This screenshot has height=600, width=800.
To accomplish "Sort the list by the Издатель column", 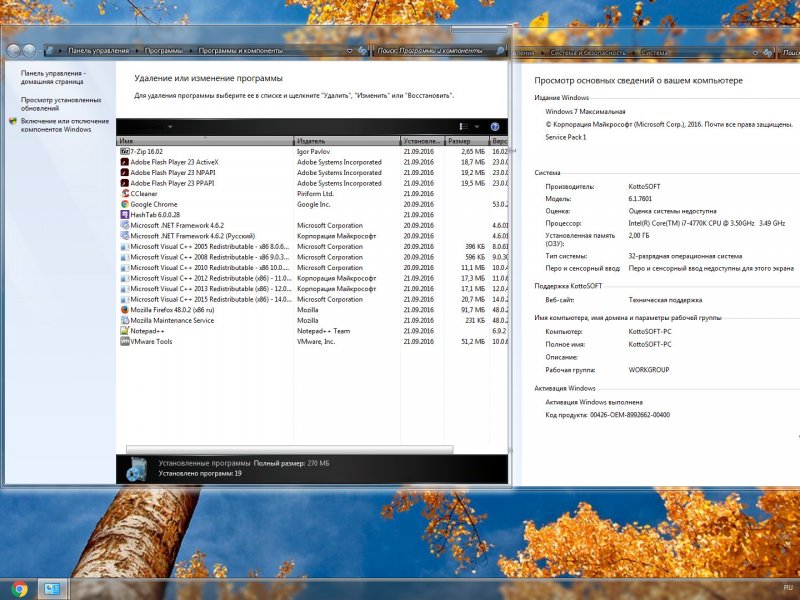I will coord(347,141).
